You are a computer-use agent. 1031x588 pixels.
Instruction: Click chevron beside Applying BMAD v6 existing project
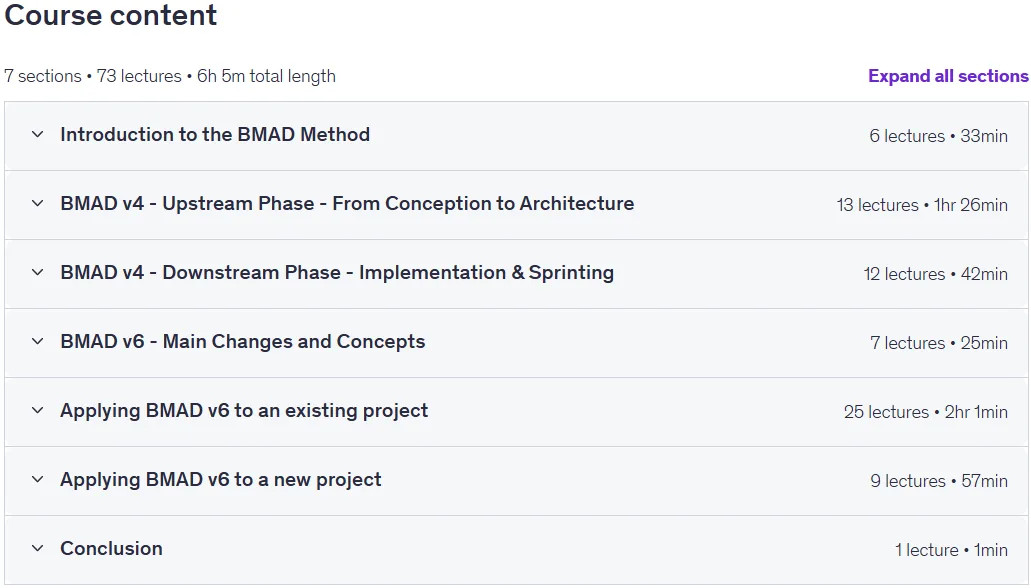37,411
